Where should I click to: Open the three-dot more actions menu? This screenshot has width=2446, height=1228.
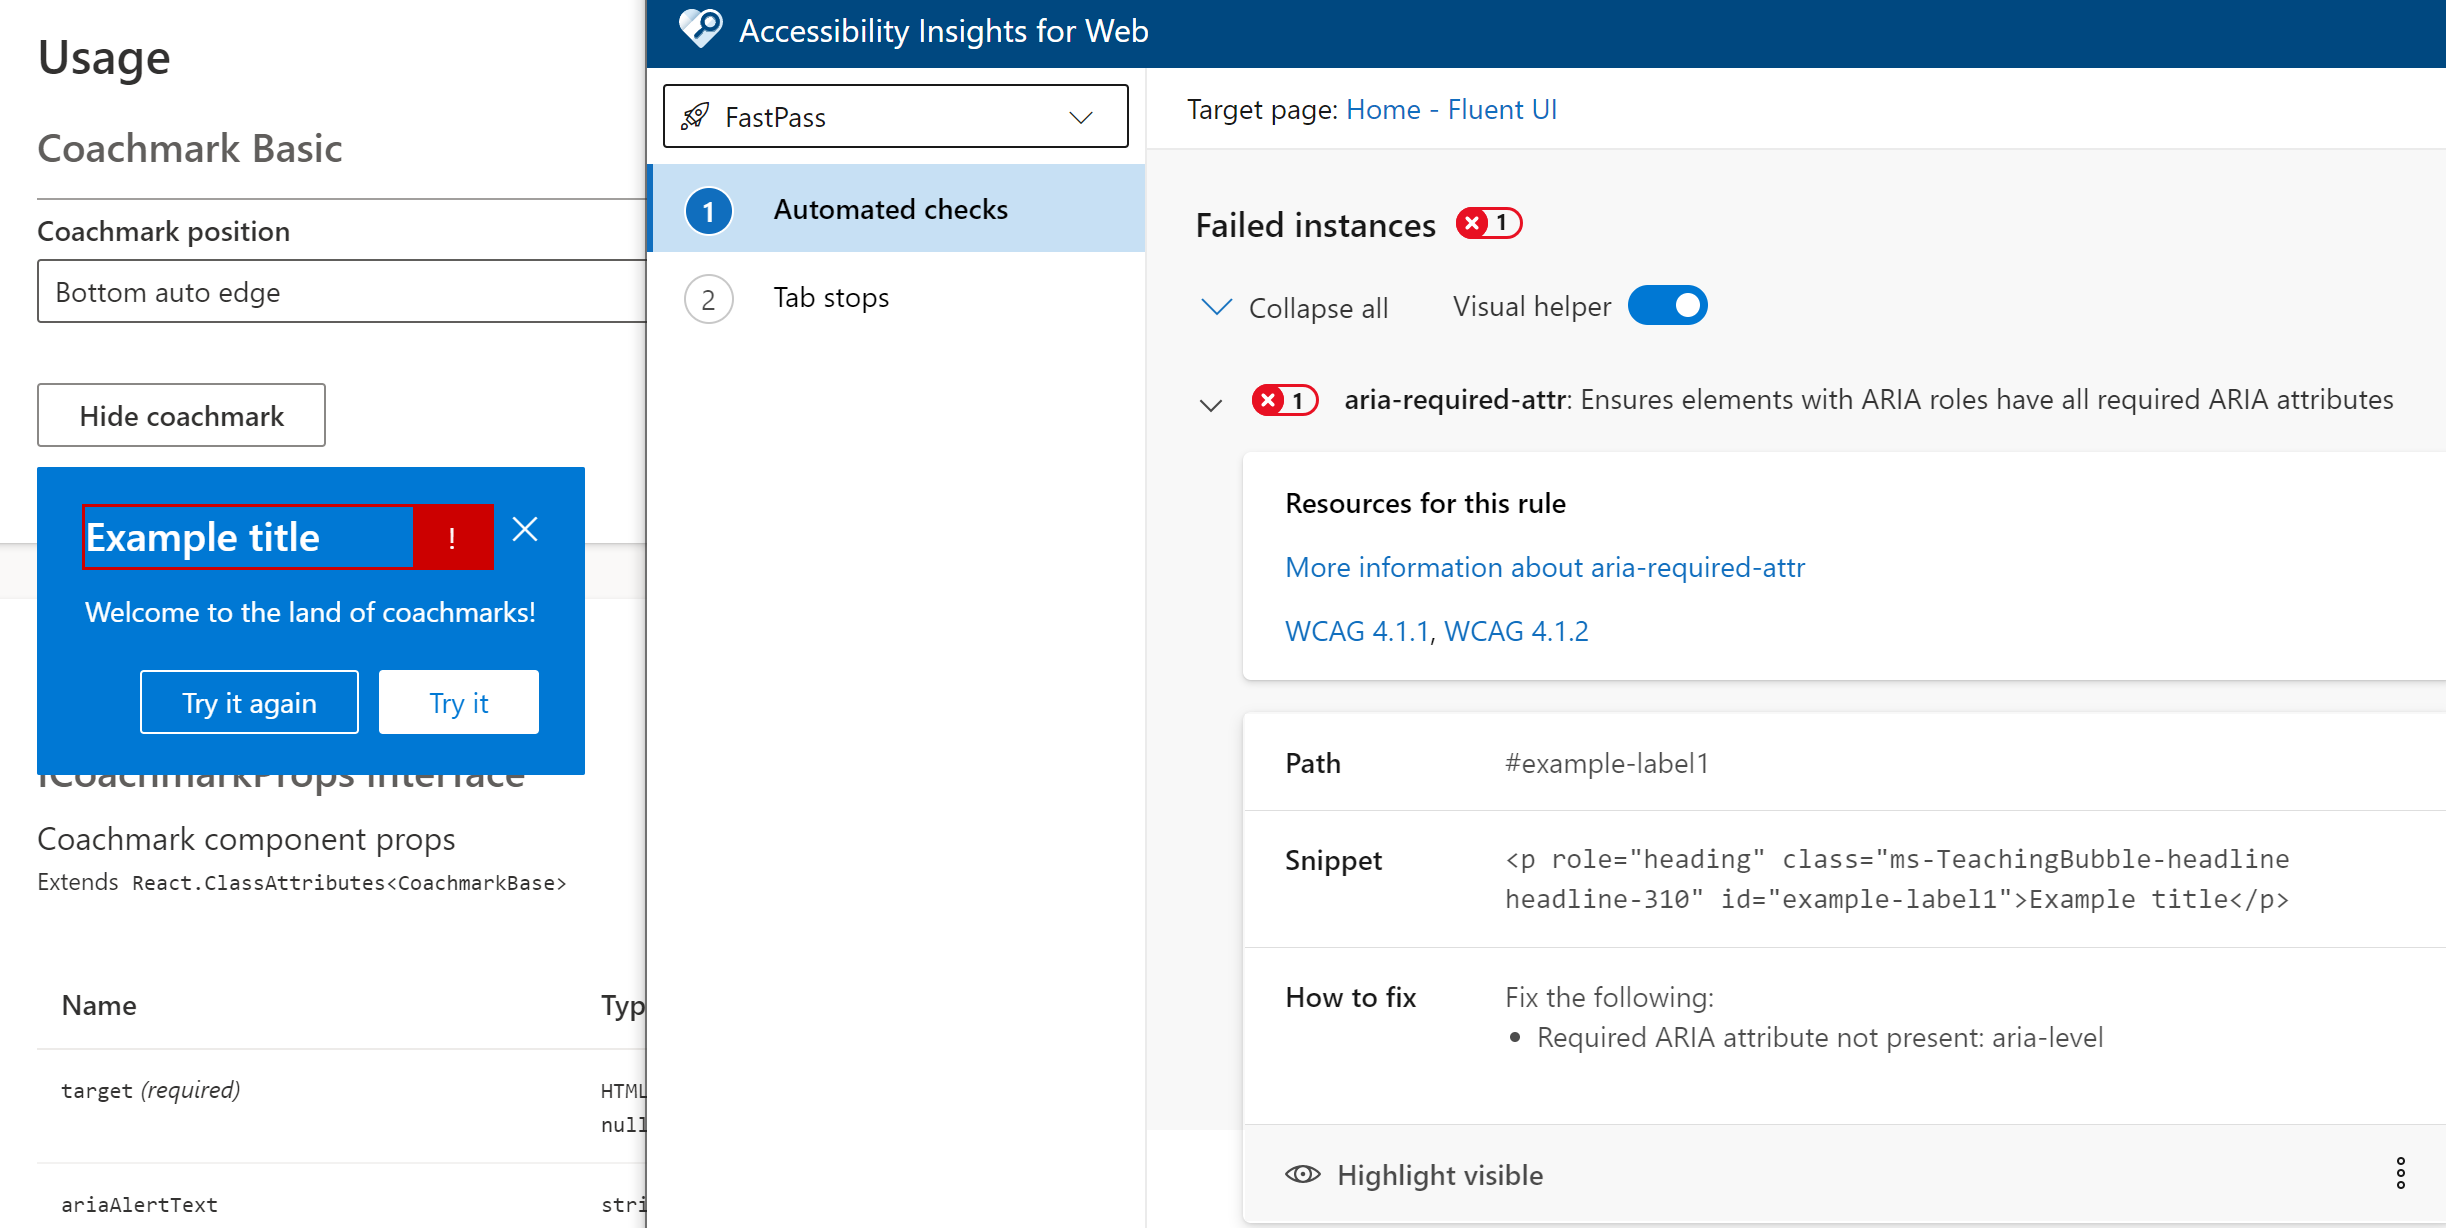(2400, 1173)
